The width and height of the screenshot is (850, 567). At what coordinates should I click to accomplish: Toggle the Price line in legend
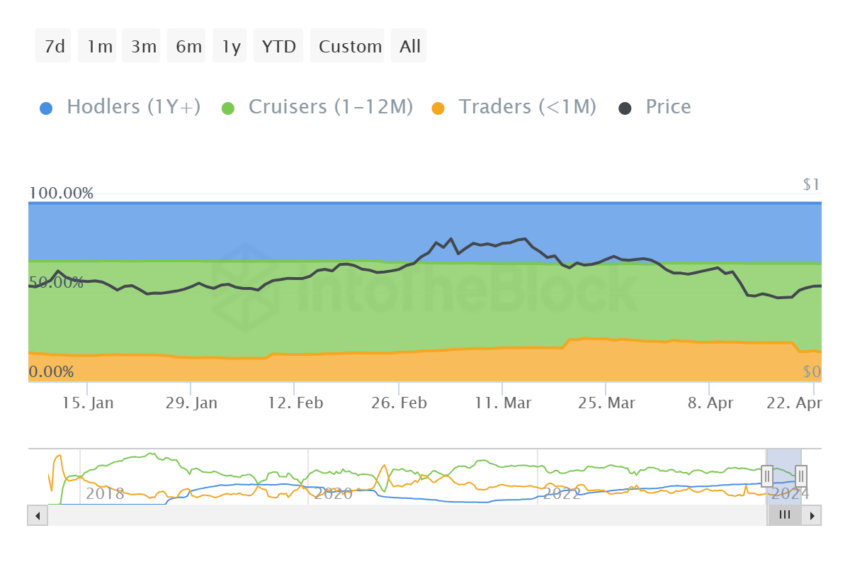[656, 107]
